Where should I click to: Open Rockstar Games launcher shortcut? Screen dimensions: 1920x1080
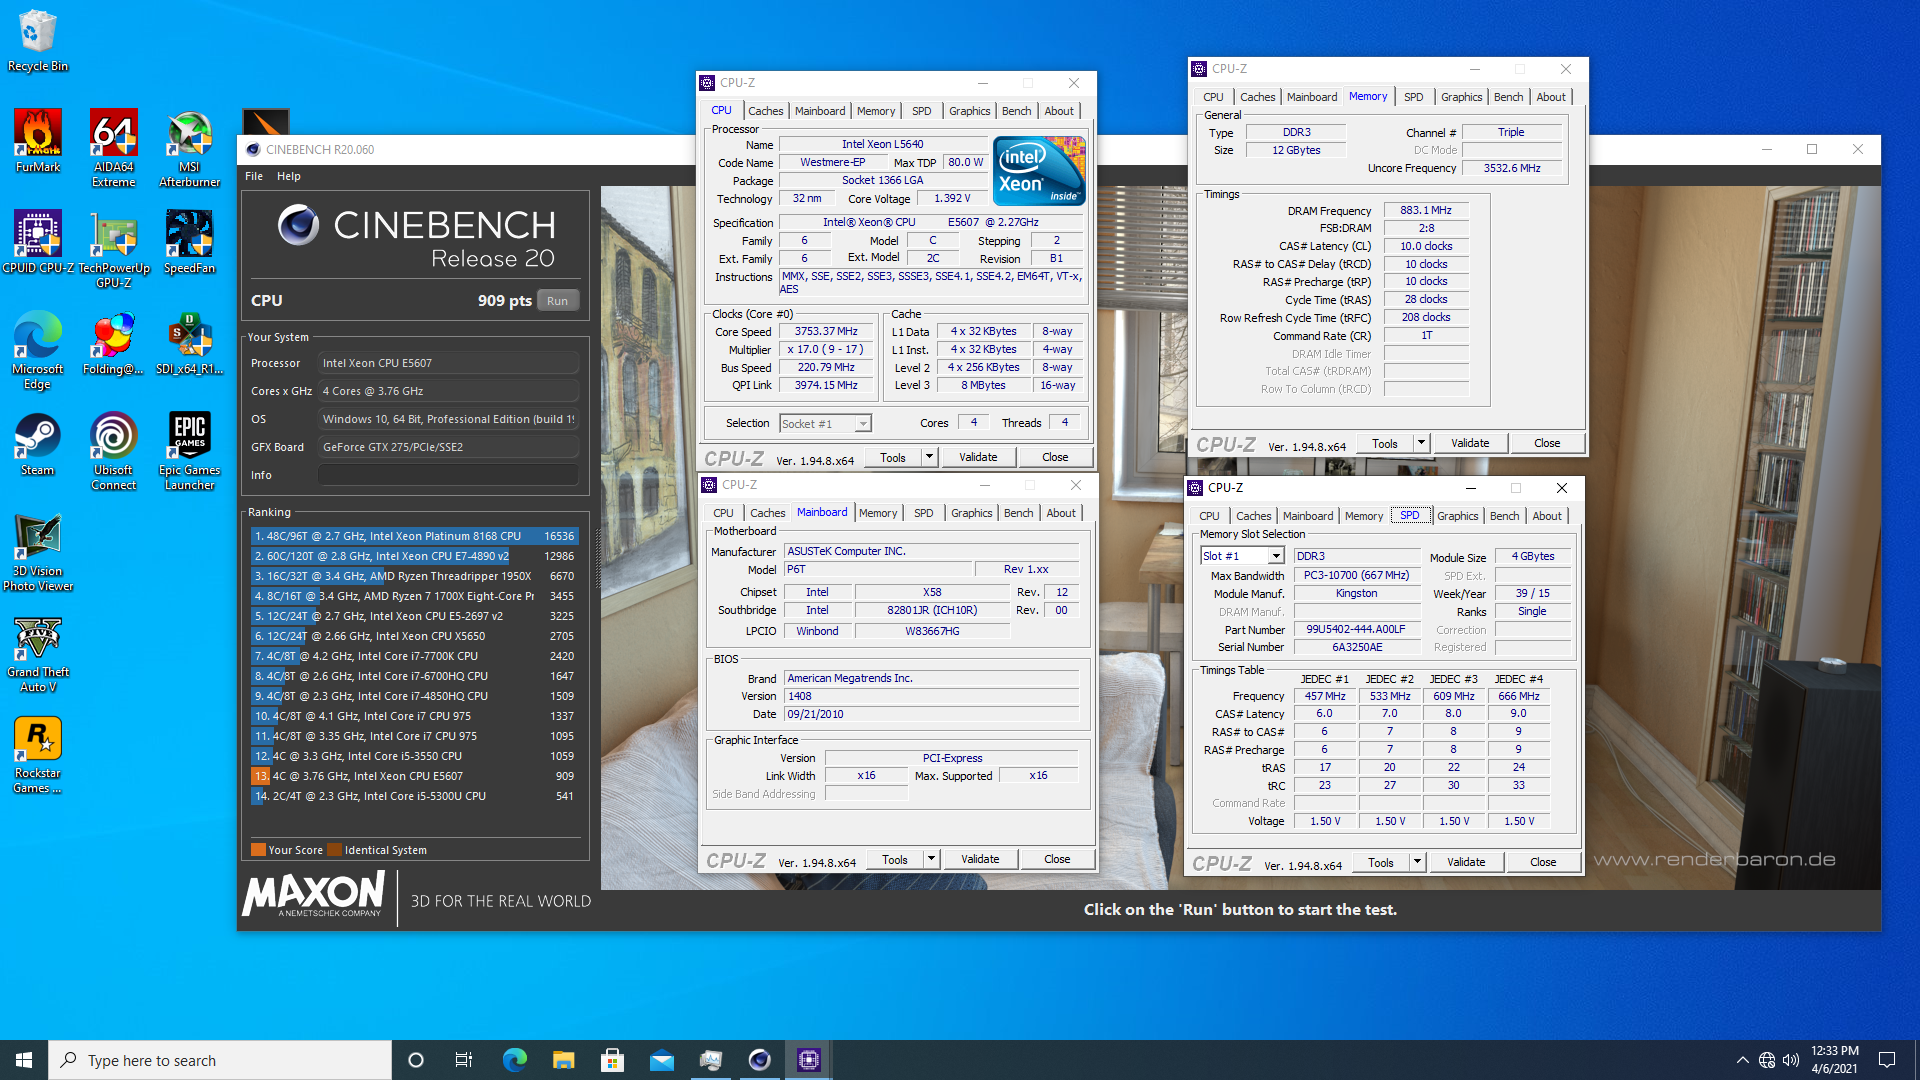pos(38,754)
